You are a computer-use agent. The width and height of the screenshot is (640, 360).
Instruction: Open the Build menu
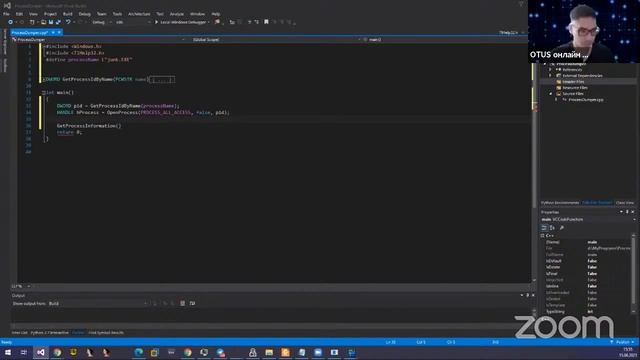pyautogui.click(x=68, y=14)
